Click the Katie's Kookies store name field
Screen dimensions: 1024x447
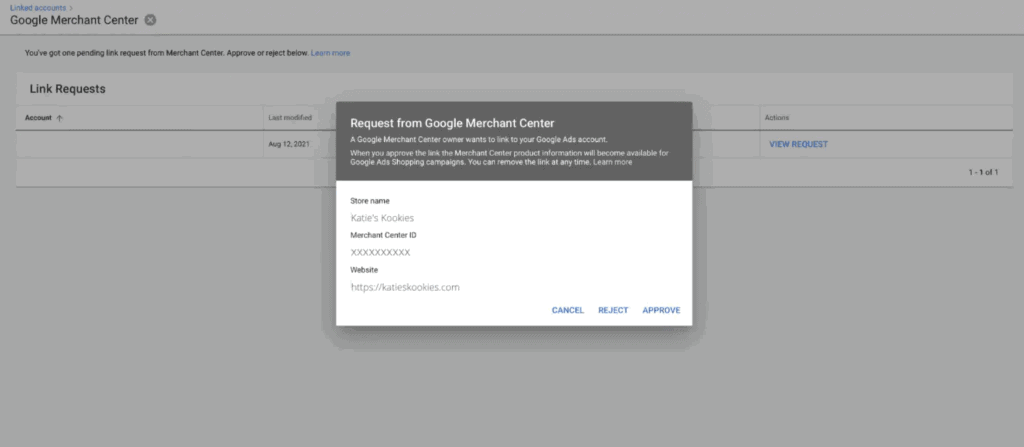pyautogui.click(x=382, y=217)
